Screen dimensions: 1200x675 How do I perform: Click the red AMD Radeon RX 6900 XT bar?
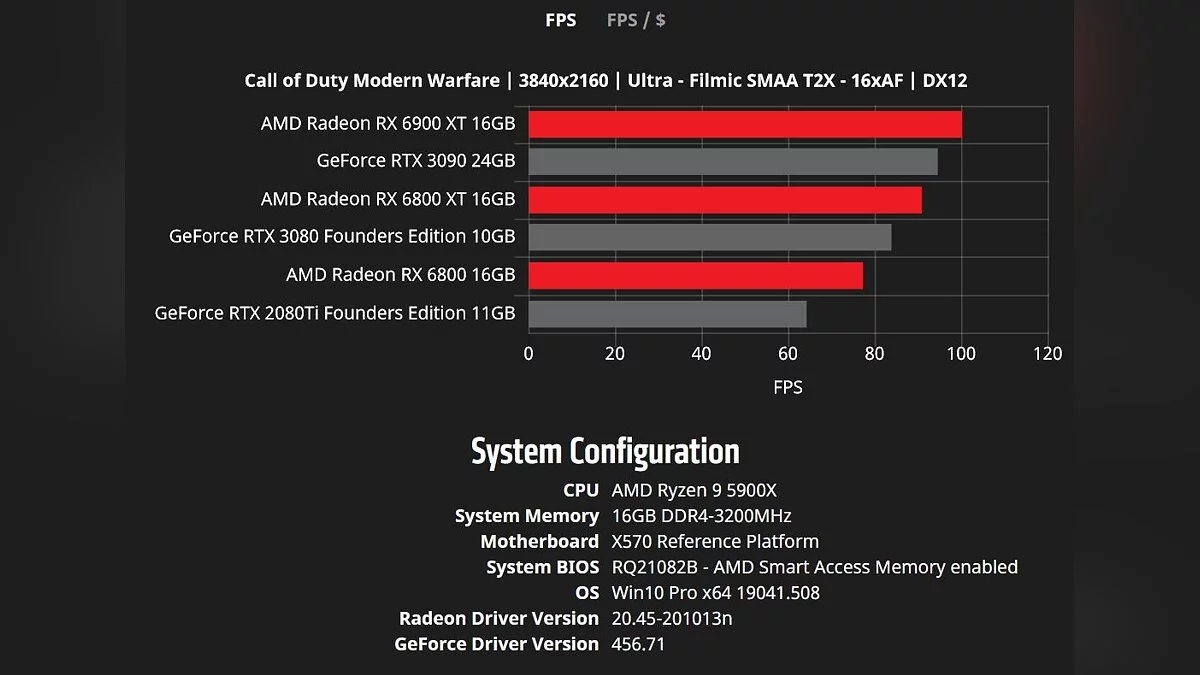coord(745,124)
